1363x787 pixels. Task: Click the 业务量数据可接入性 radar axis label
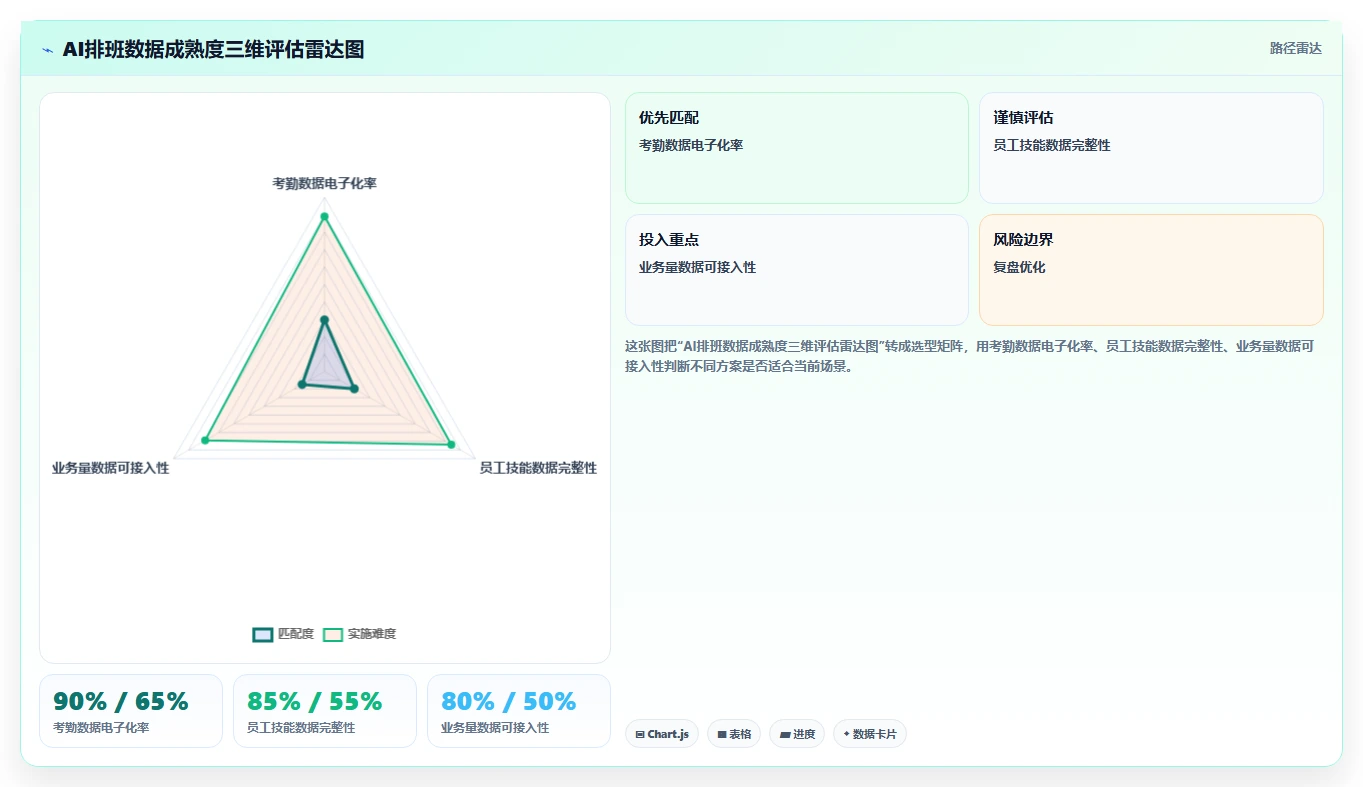(111, 468)
